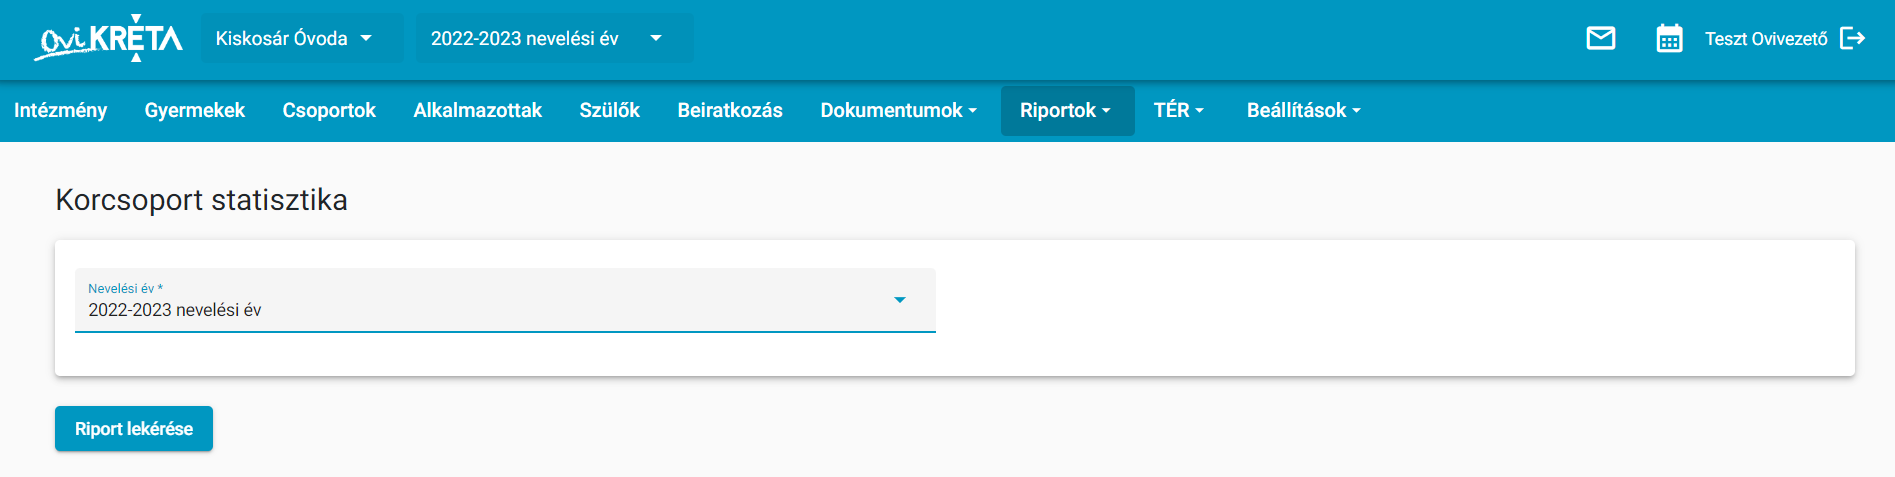Select the Csoportok menu item
The image size is (1895, 477).
(329, 110)
